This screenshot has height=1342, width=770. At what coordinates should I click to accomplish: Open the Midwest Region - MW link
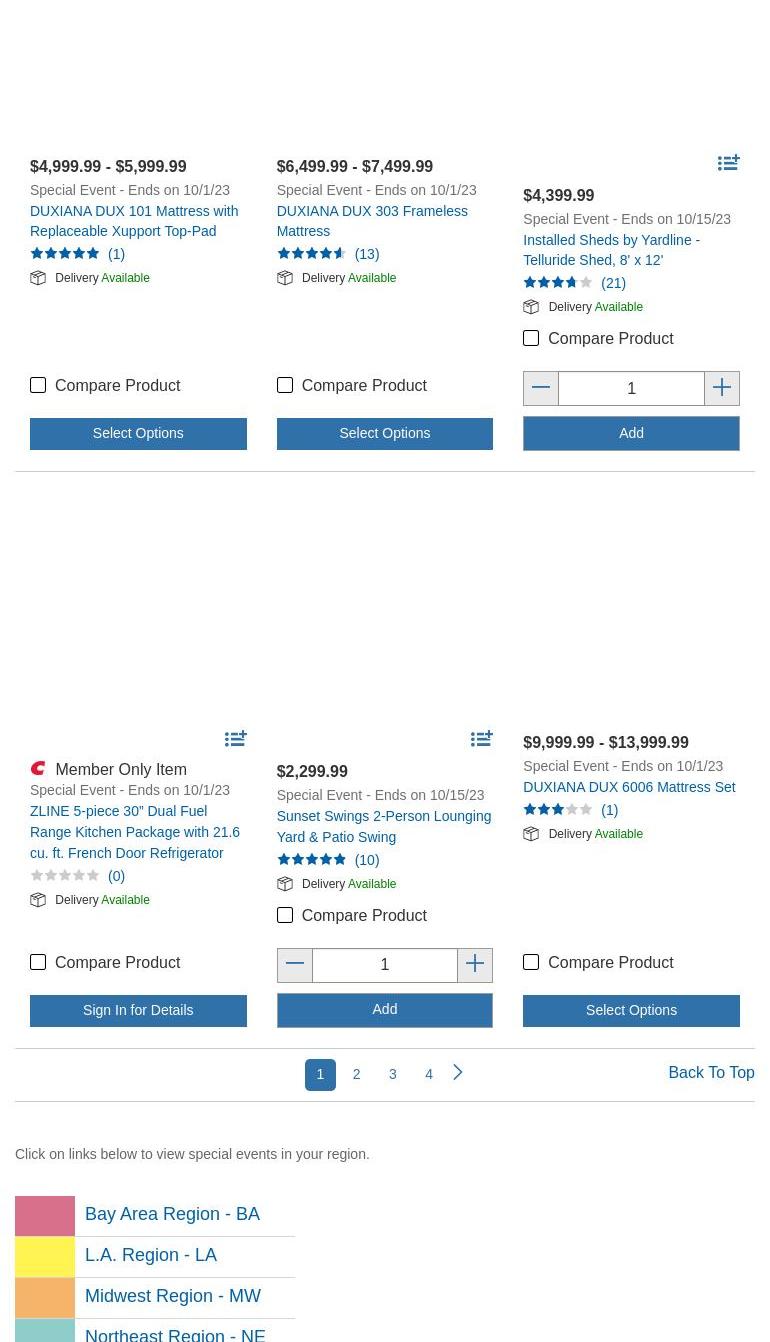point(172,1296)
